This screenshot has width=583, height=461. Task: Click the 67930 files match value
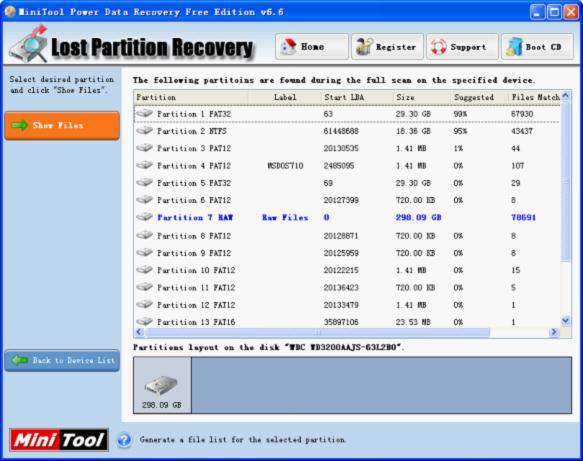522,114
